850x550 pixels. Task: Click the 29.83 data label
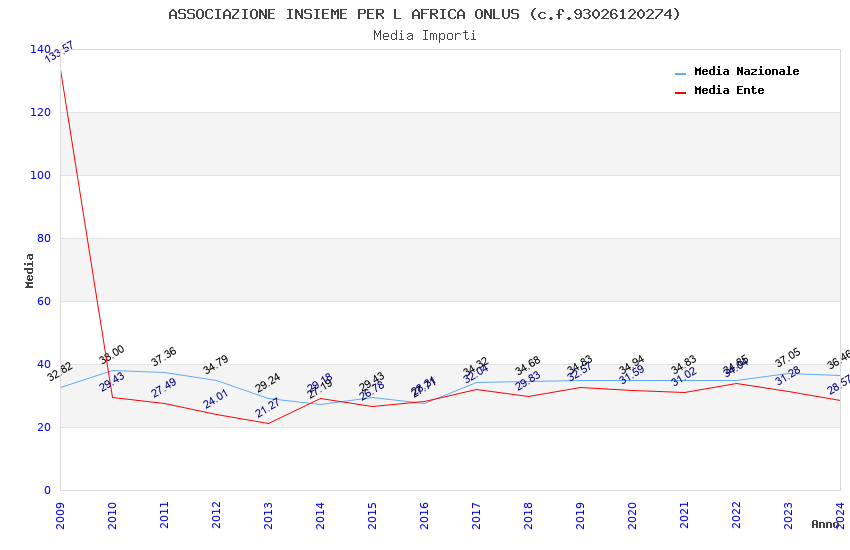click(528, 380)
